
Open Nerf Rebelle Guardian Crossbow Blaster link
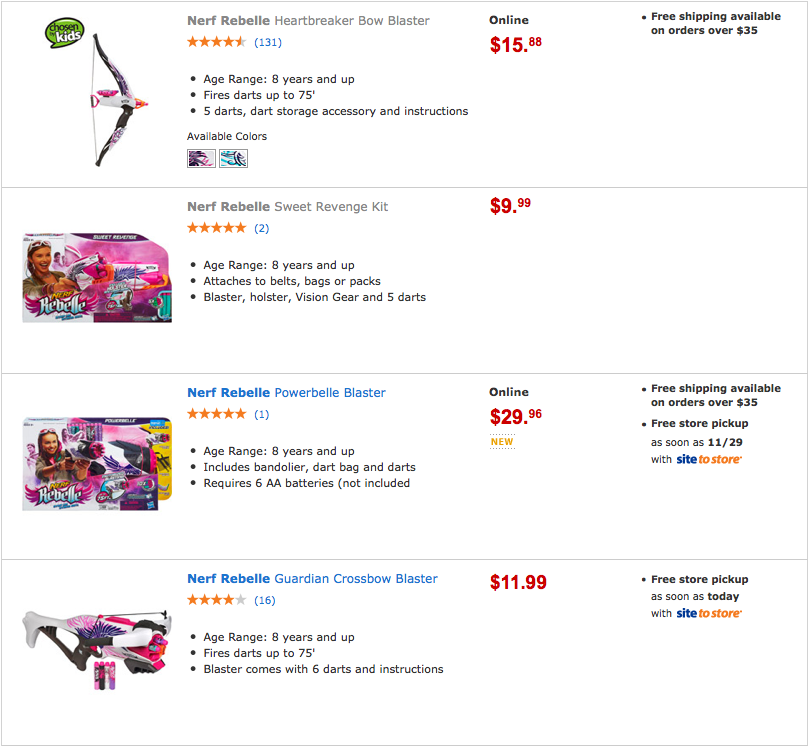pyautogui.click(x=312, y=579)
